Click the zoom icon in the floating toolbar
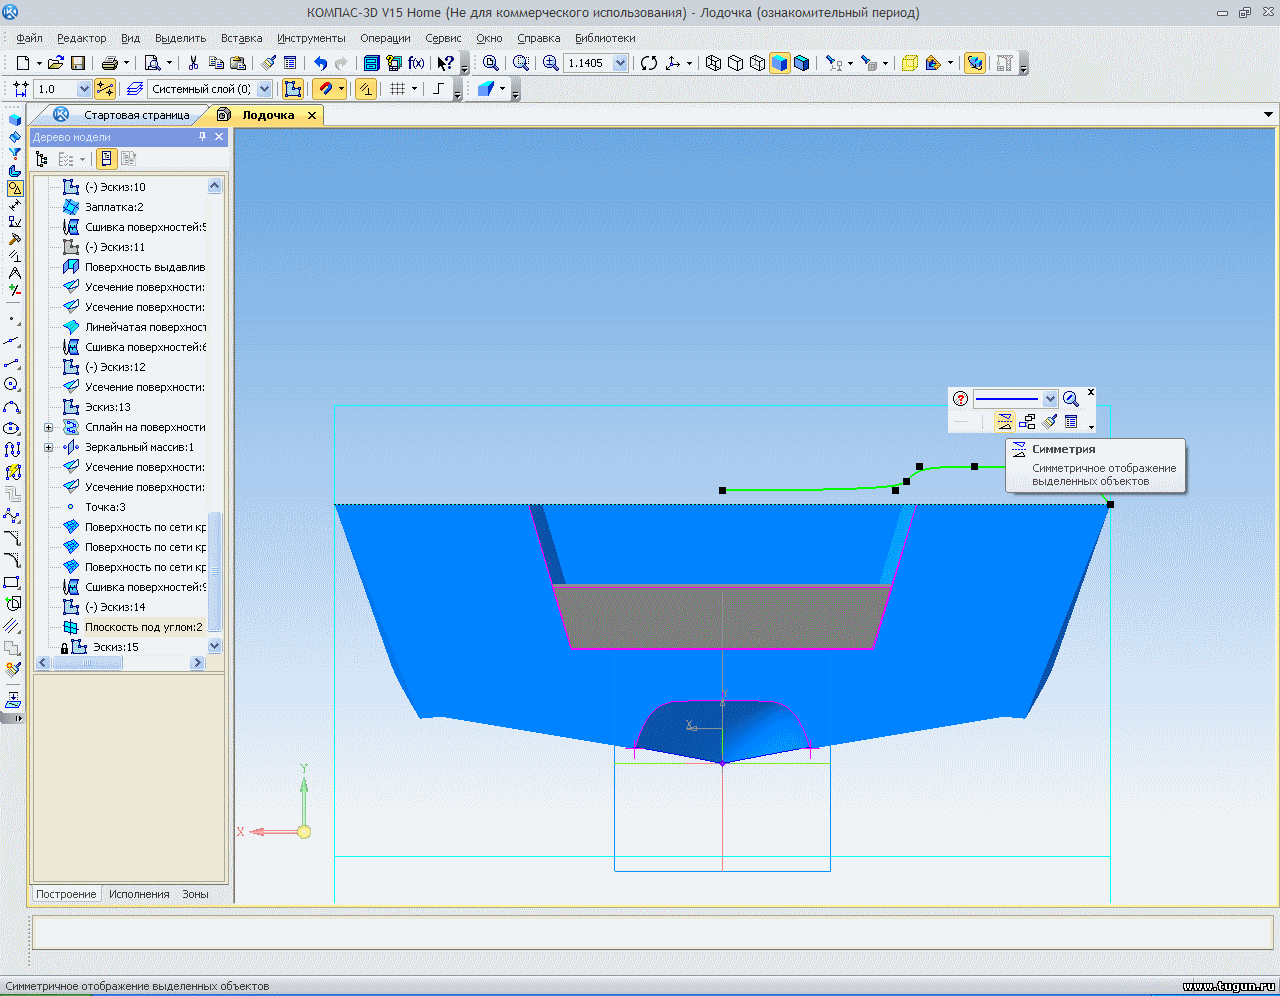 [x=1071, y=399]
